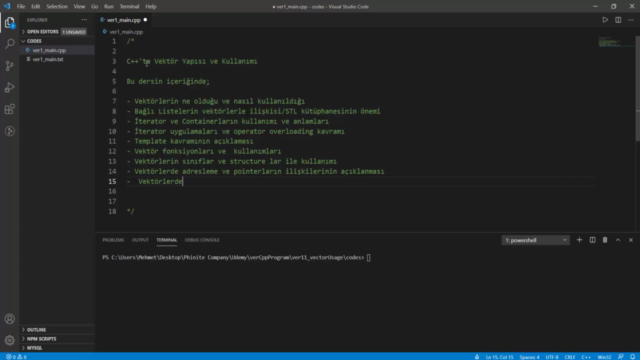Click line 'Template kavramının açıklaması'
Image resolution: width=640 pixels, height=360 pixels.
[193, 141]
